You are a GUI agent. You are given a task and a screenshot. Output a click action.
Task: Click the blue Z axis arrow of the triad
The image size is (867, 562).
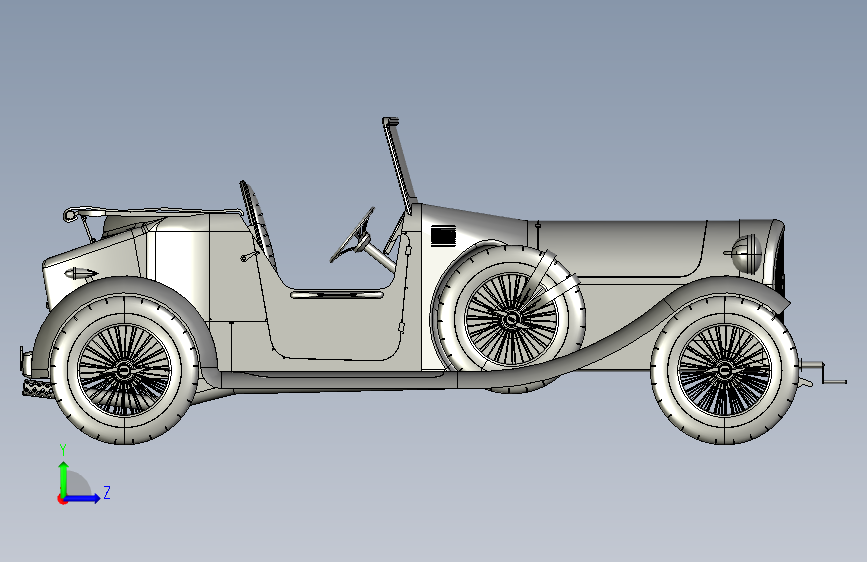point(82,498)
